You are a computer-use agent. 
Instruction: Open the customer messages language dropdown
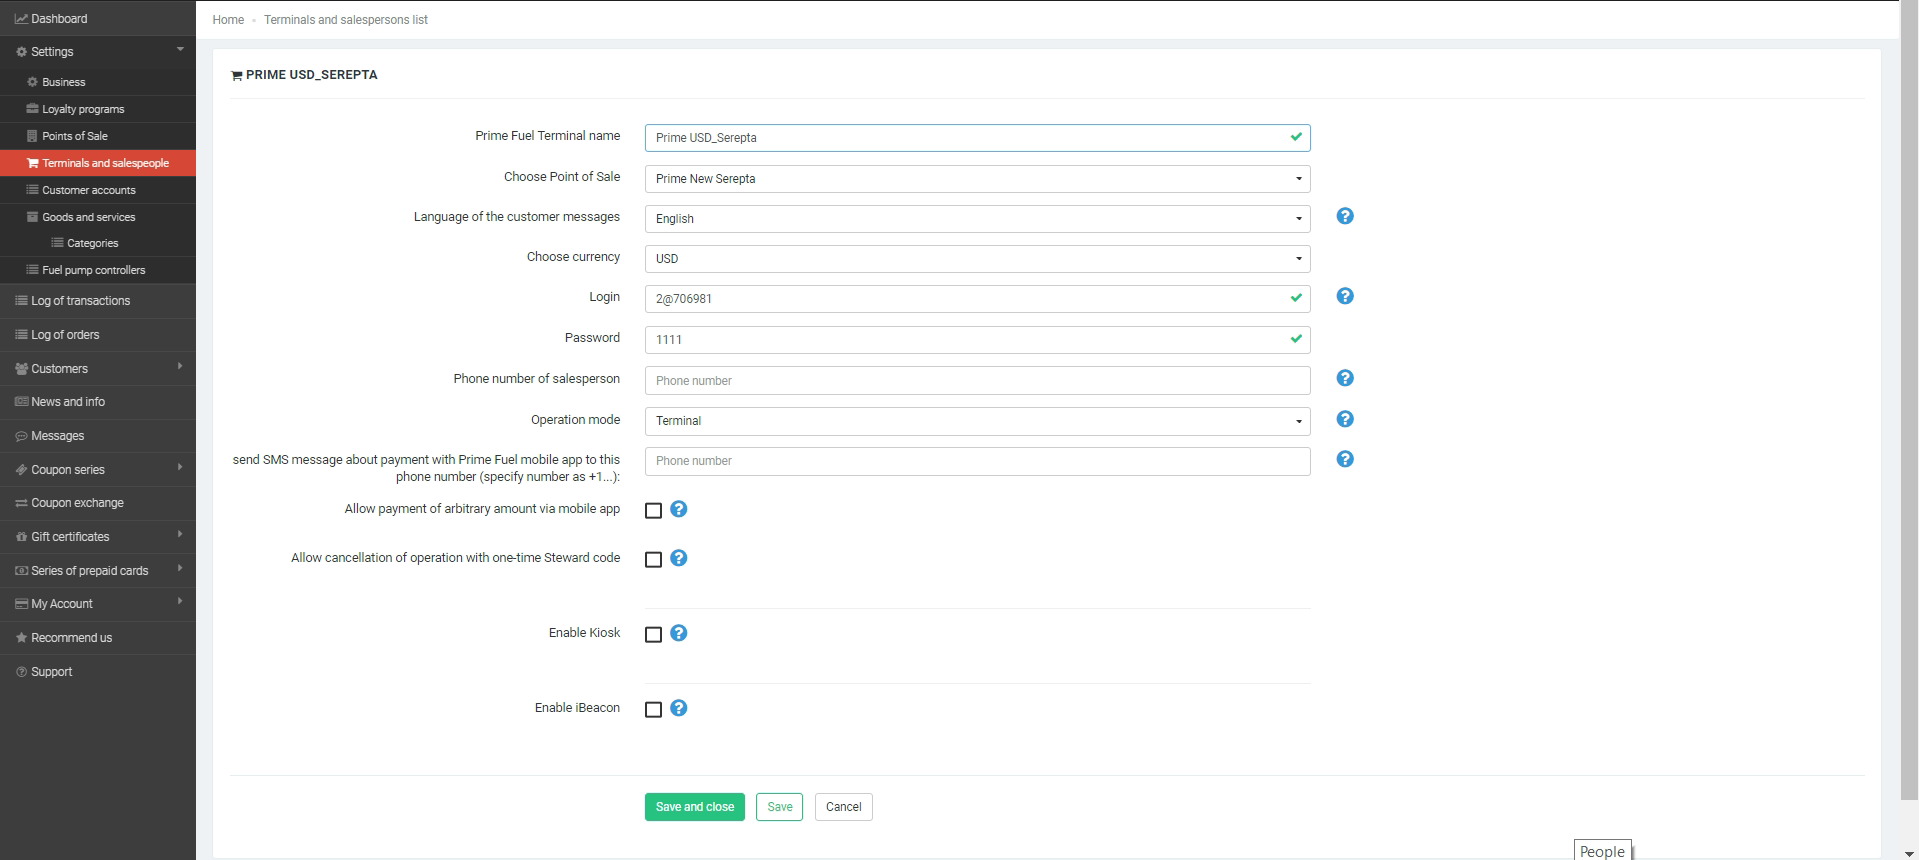pyautogui.click(x=977, y=219)
